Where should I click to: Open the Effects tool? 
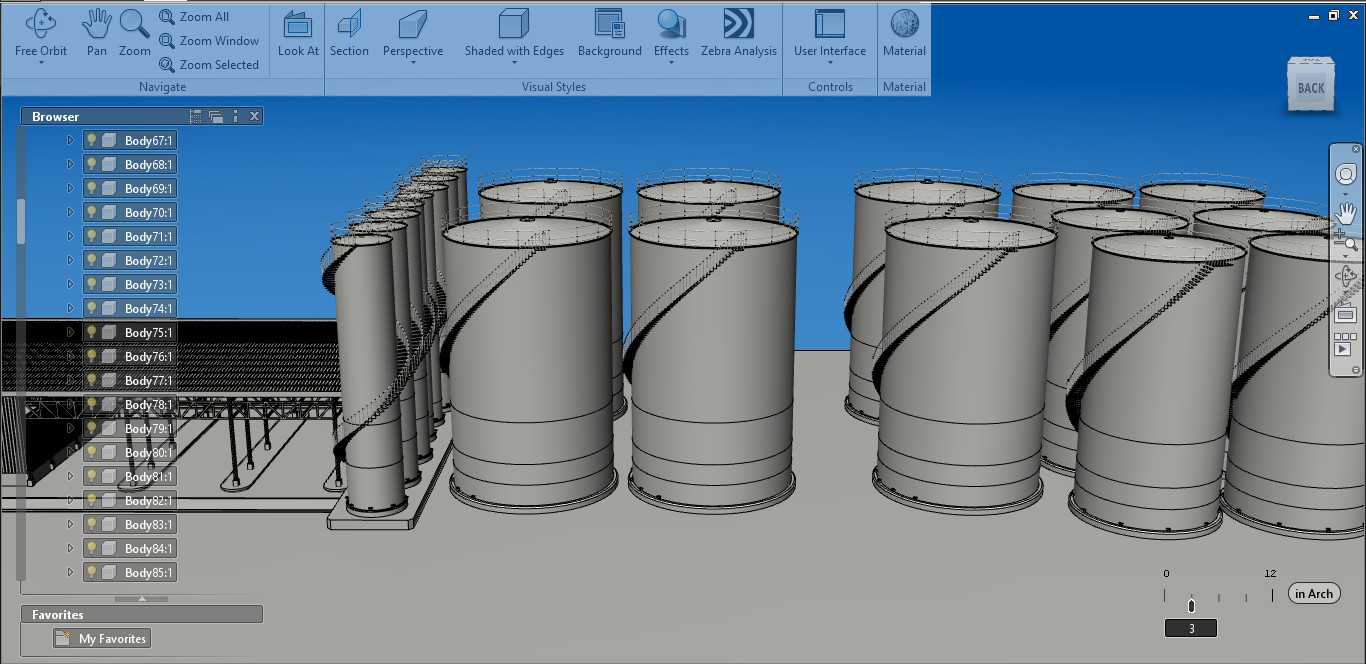[x=671, y=32]
